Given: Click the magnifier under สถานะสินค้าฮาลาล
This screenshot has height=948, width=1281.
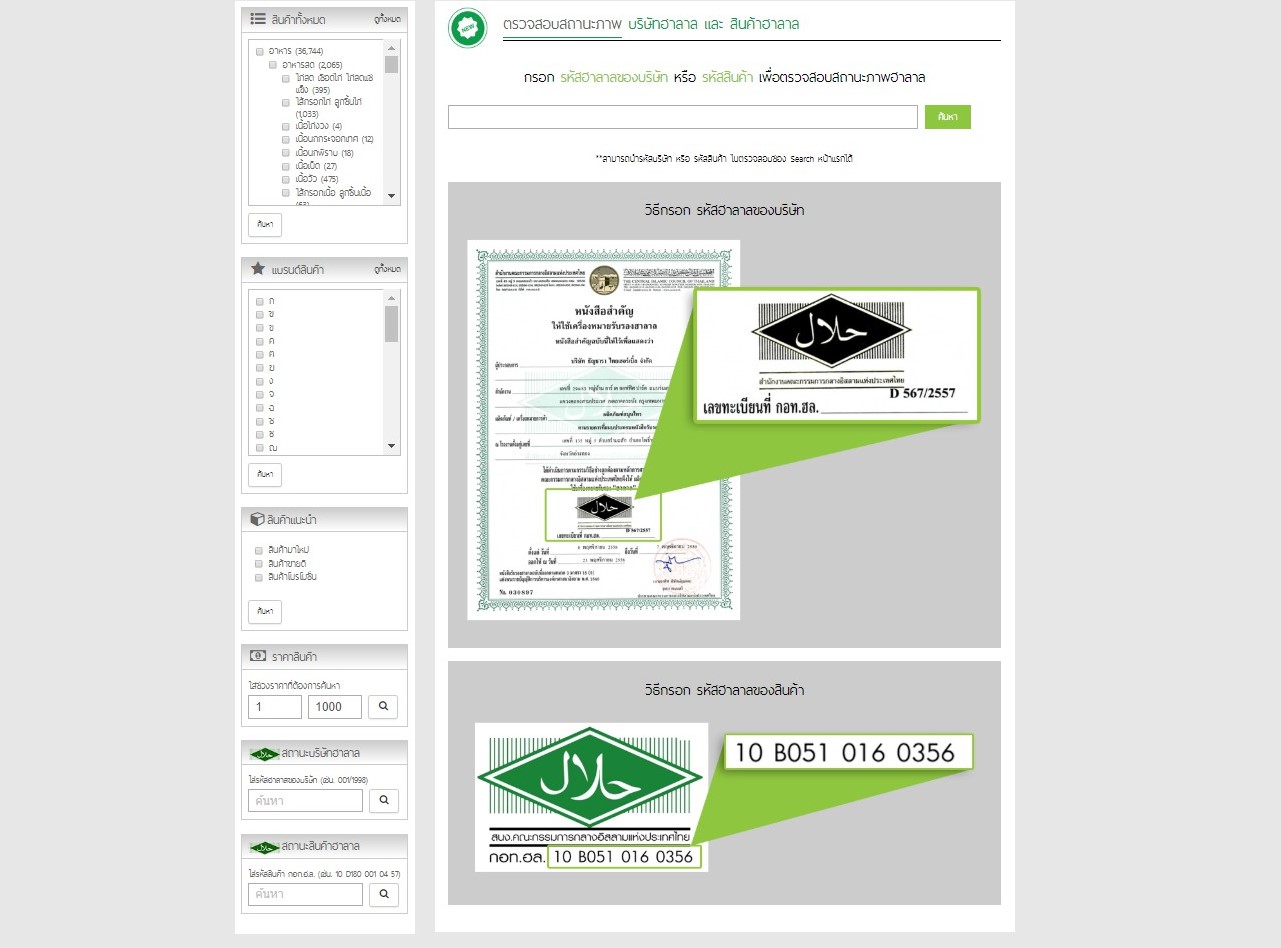Looking at the screenshot, I should pos(384,895).
